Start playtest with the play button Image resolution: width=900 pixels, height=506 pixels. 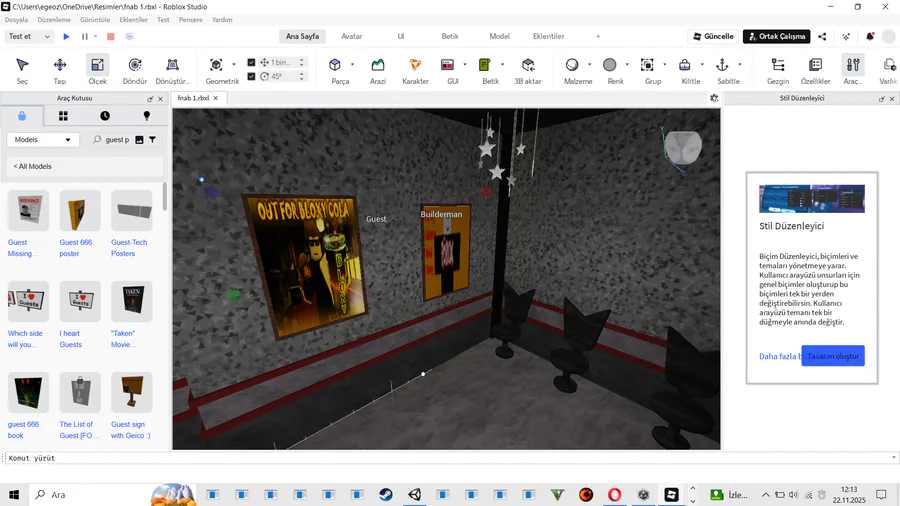coord(66,36)
